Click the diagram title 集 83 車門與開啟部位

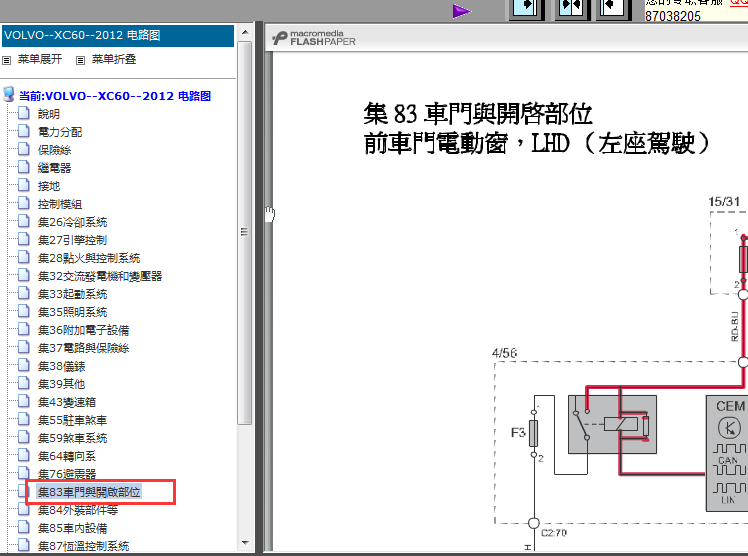click(x=478, y=113)
